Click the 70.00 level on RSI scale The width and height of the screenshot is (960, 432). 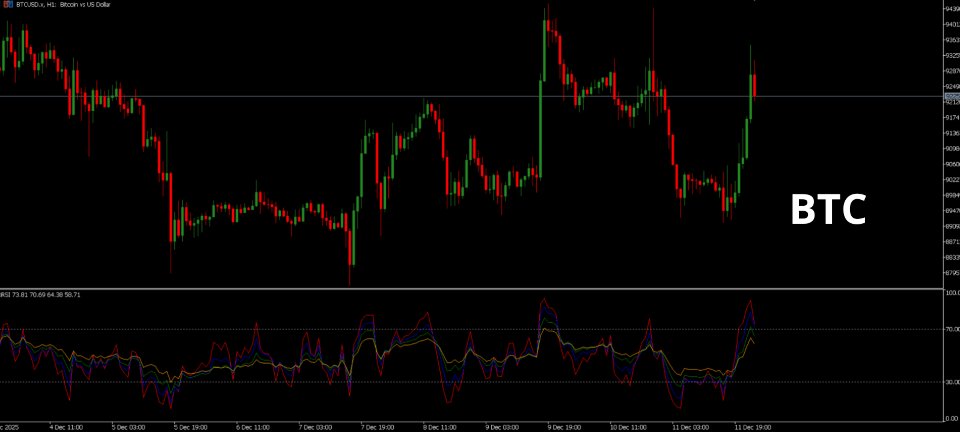tap(952, 329)
